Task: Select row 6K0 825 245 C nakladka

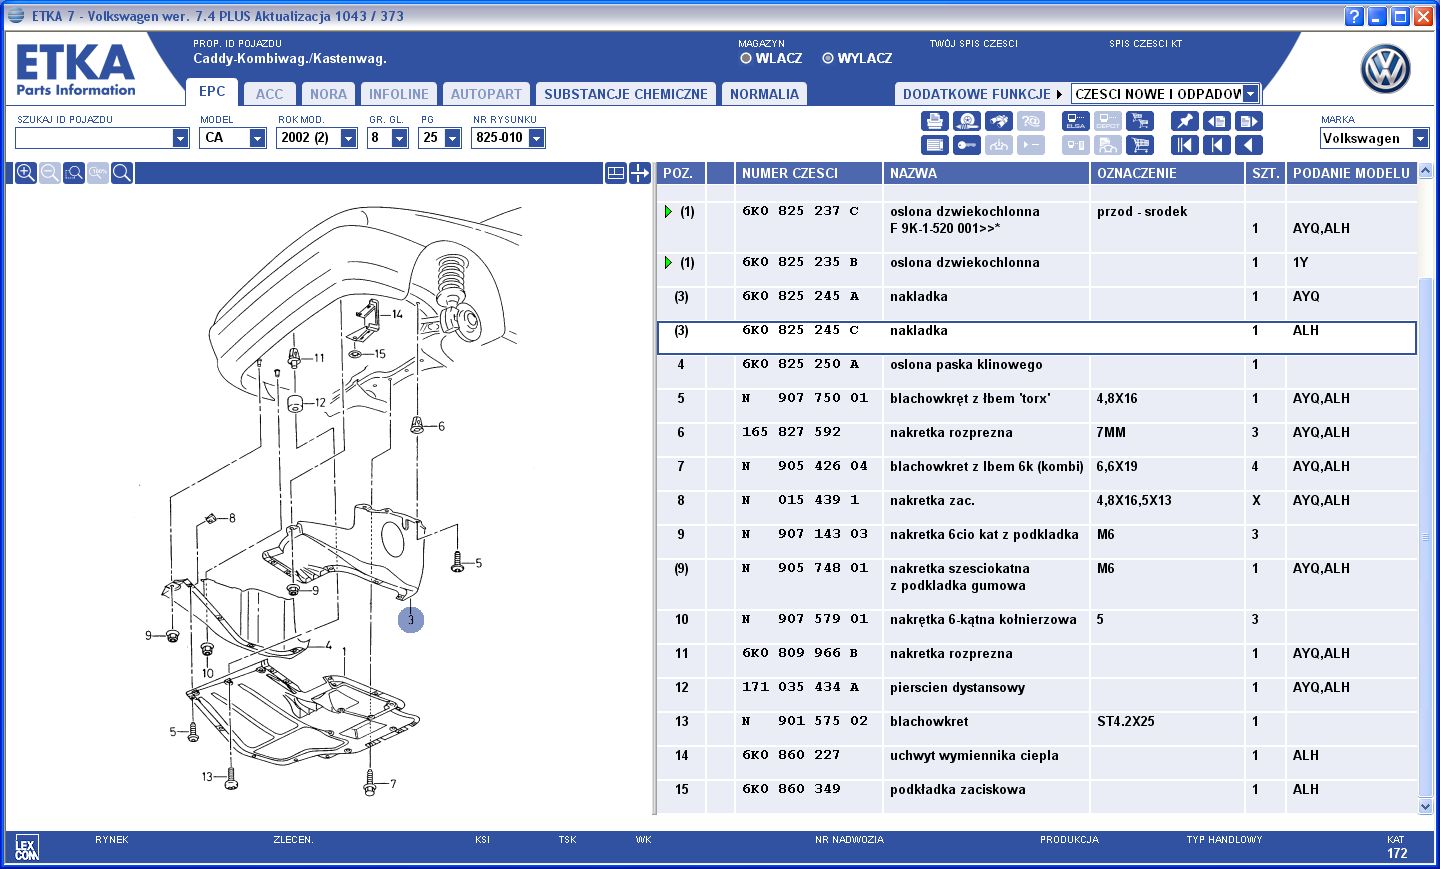Action: click(x=1037, y=338)
